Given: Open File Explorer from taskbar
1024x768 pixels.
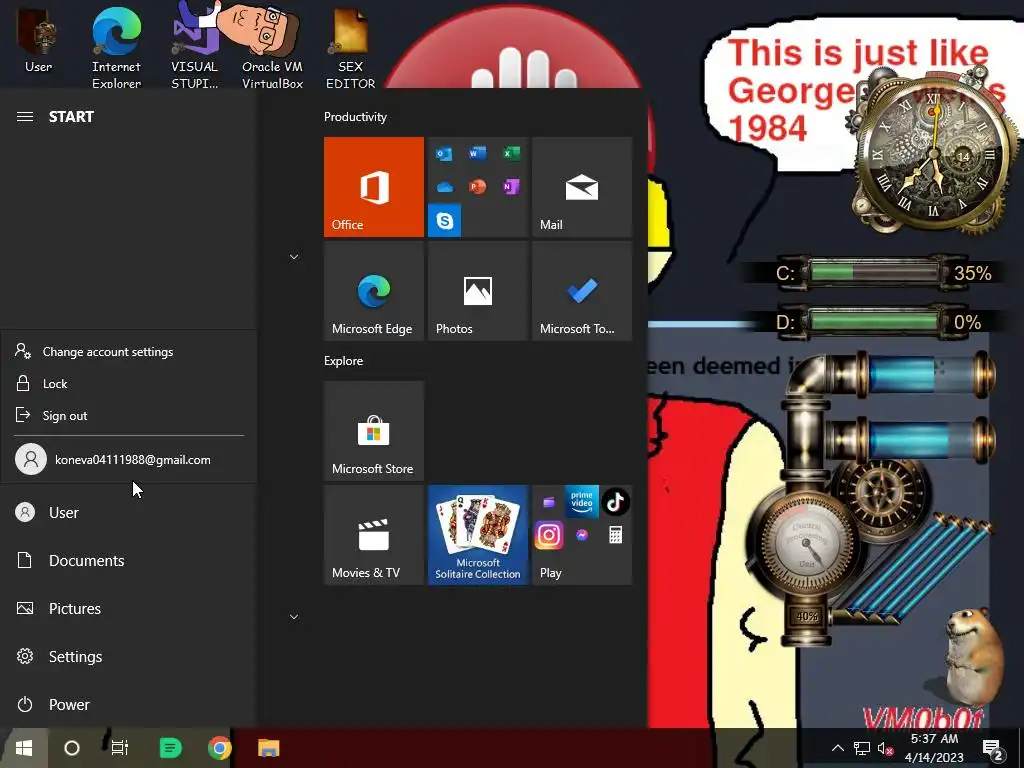Looking at the screenshot, I should click(268, 748).
